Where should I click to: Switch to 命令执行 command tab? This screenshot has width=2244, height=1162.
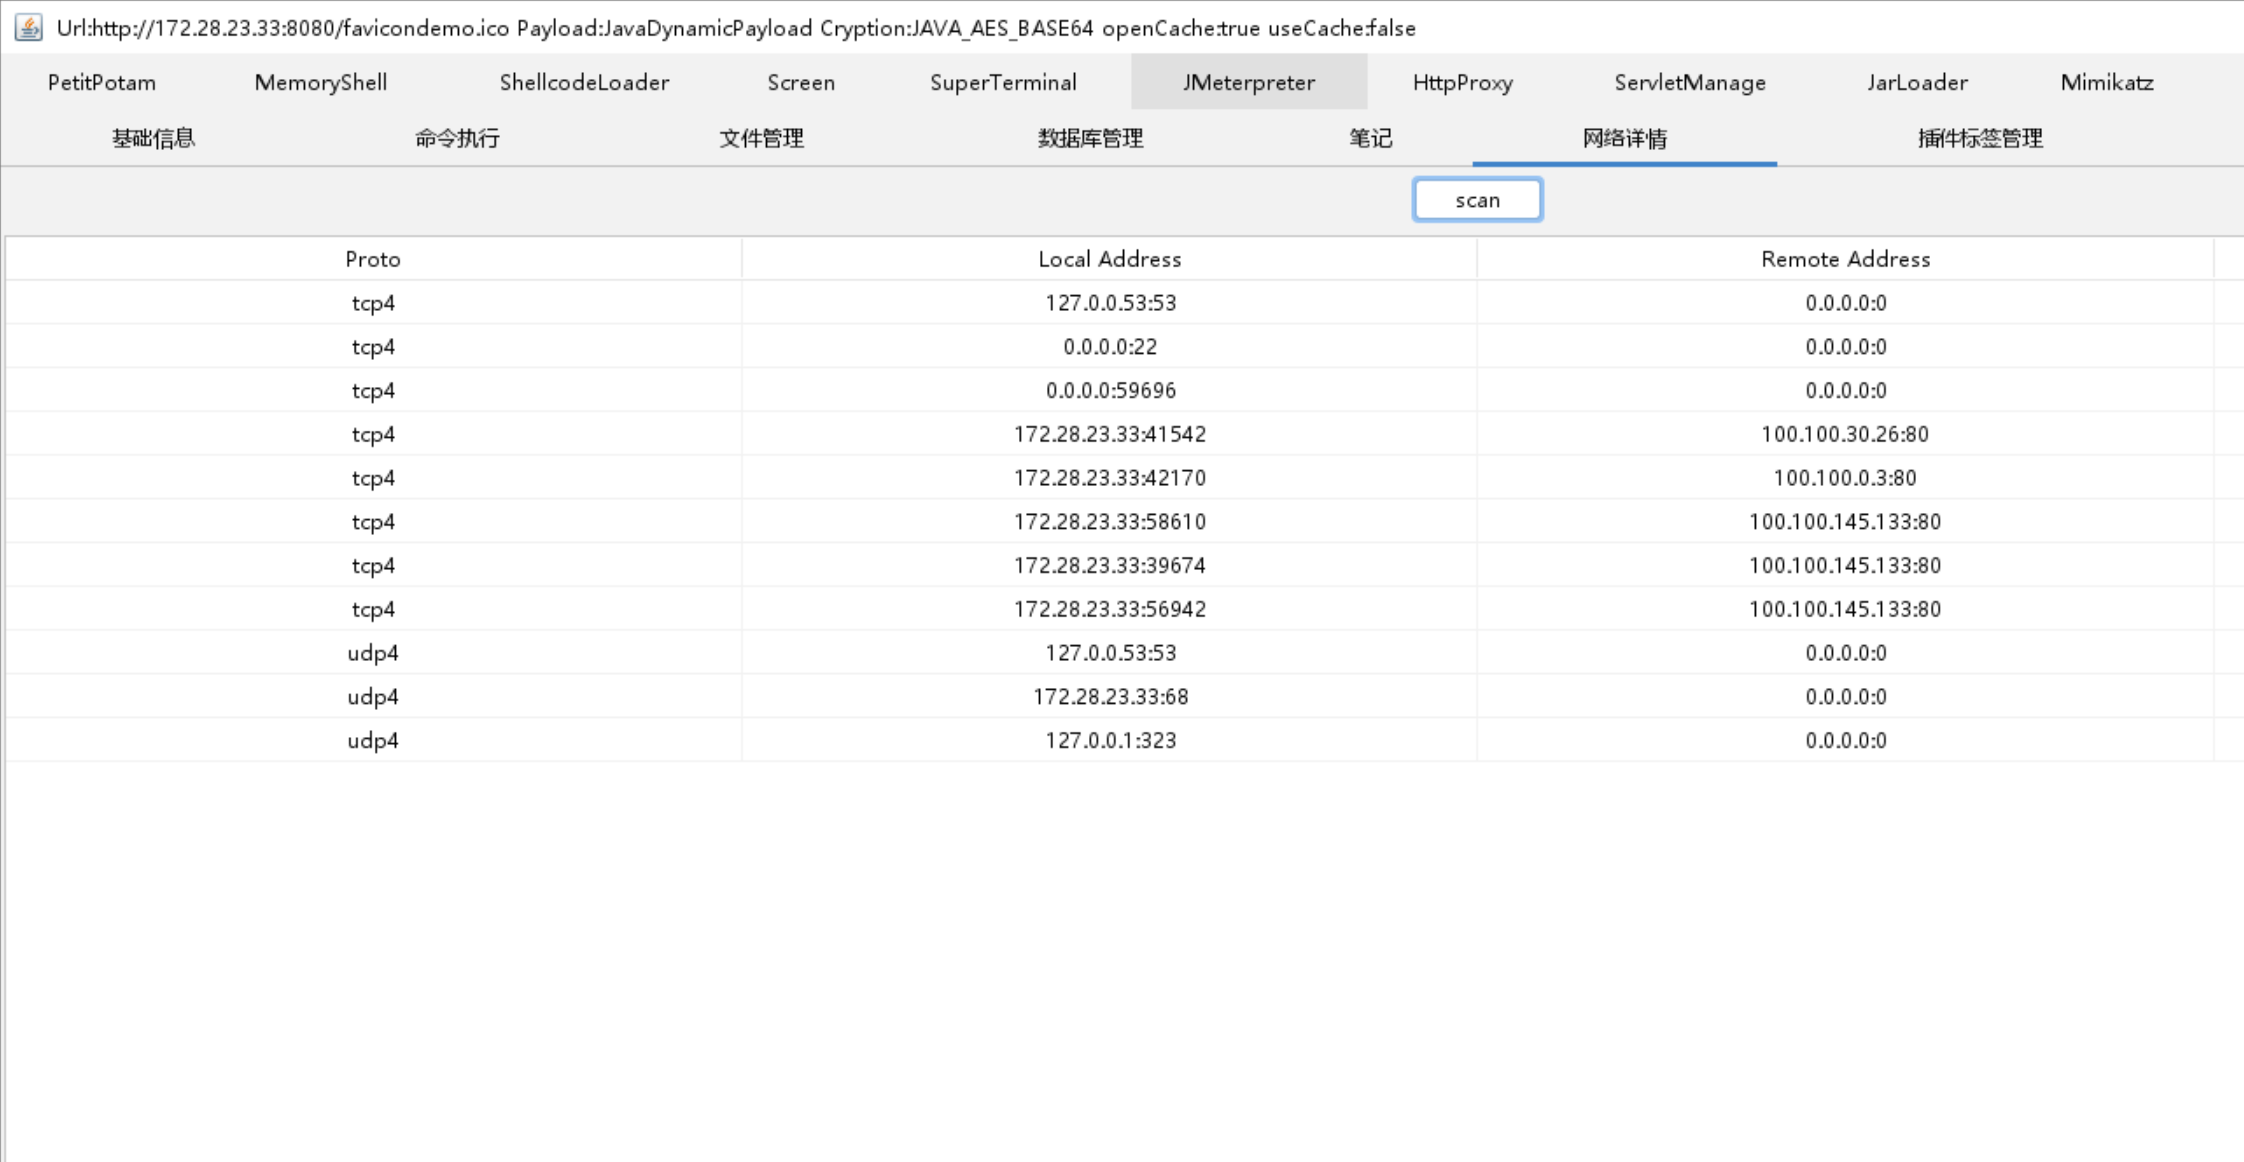pos(457,138)
